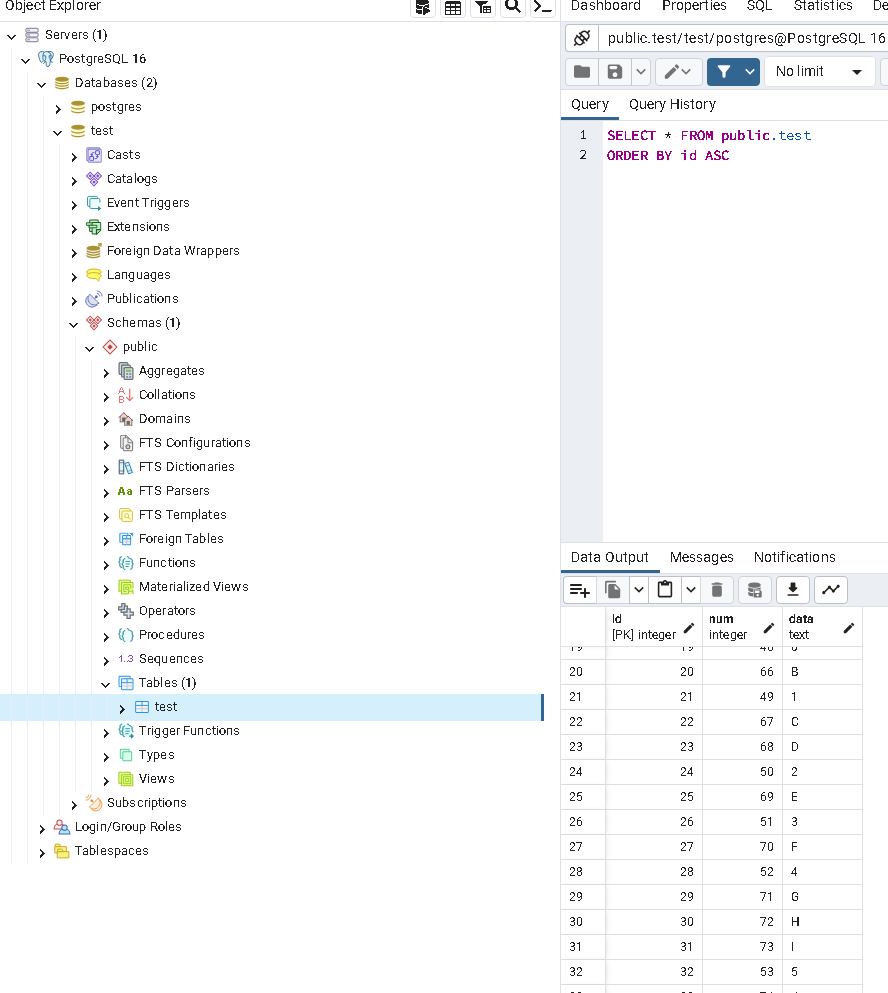Click the Save Data Changes database icon
The height and width of the screenshot is (993, 888).
click(754, 590)
